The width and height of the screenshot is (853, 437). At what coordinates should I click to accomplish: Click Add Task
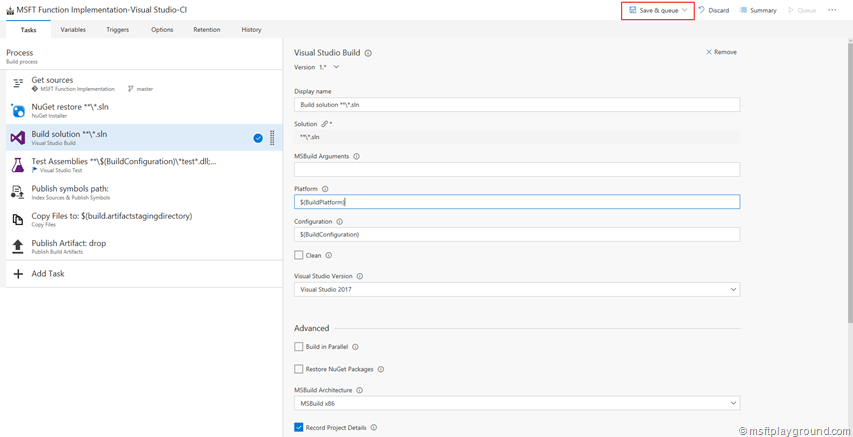[x=48, y=274]
